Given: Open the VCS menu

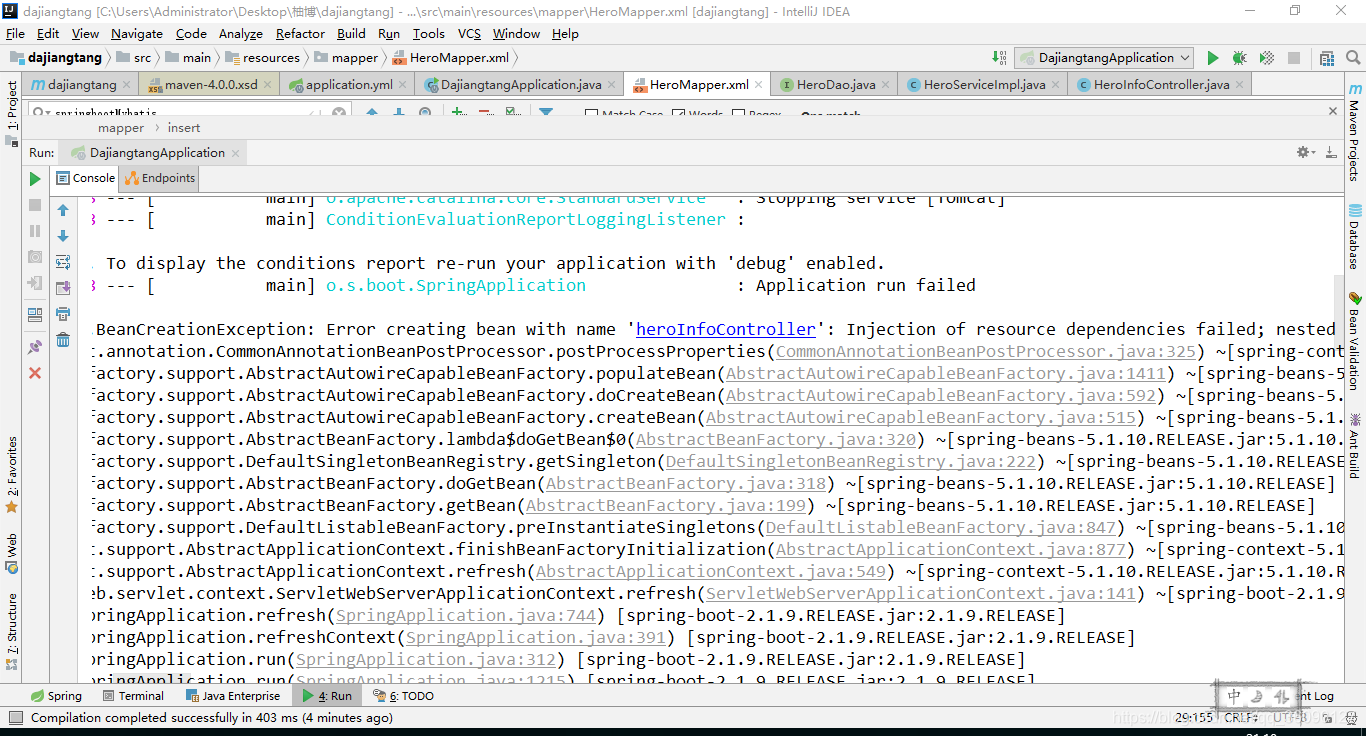Looking at the screenshot, I should click(469, 33).
